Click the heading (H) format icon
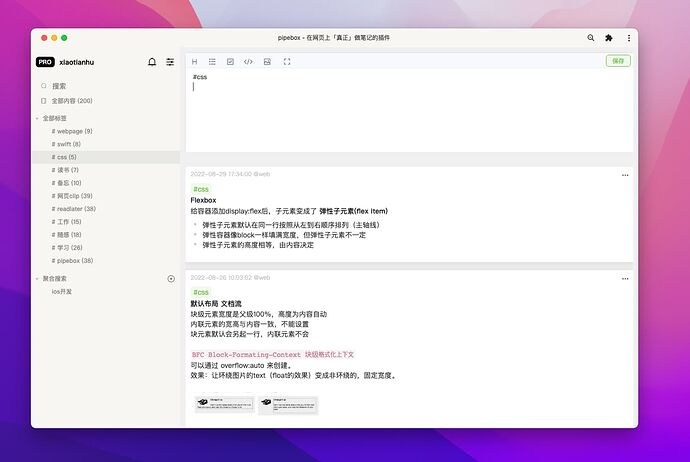This screenshot has height=462, width=690. pyautogui.click(x=194, y=62)
